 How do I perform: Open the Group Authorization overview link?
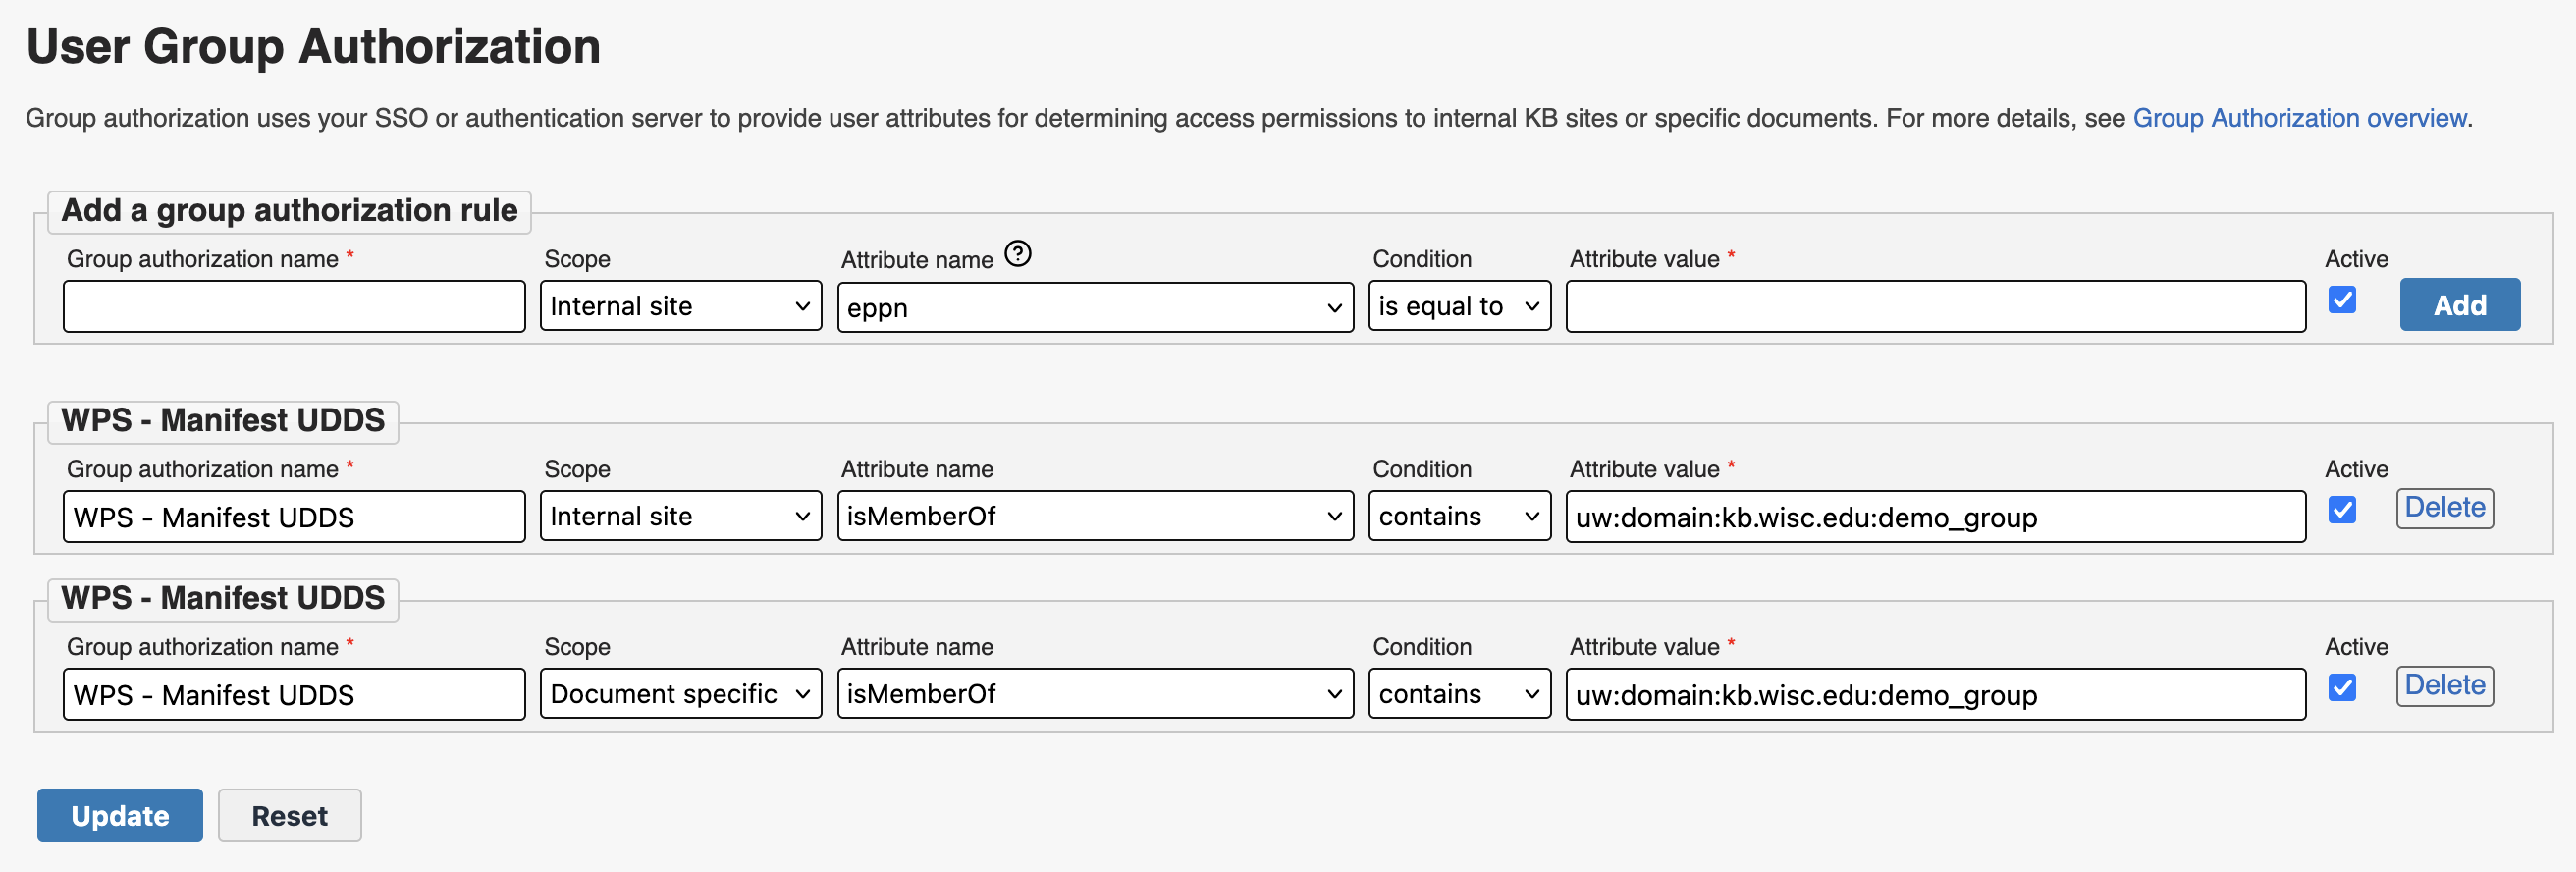(2299, 117)
